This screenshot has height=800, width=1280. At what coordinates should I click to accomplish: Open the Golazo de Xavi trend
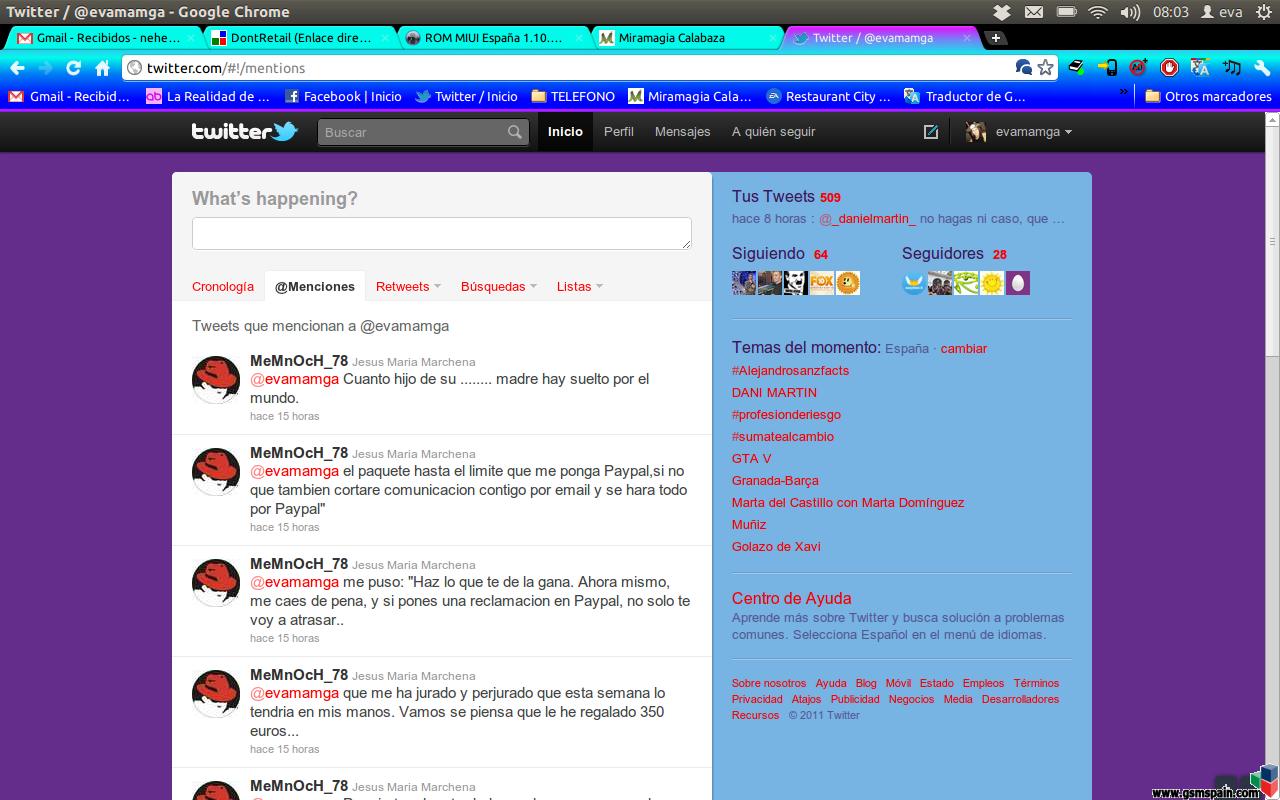(776, 547)
